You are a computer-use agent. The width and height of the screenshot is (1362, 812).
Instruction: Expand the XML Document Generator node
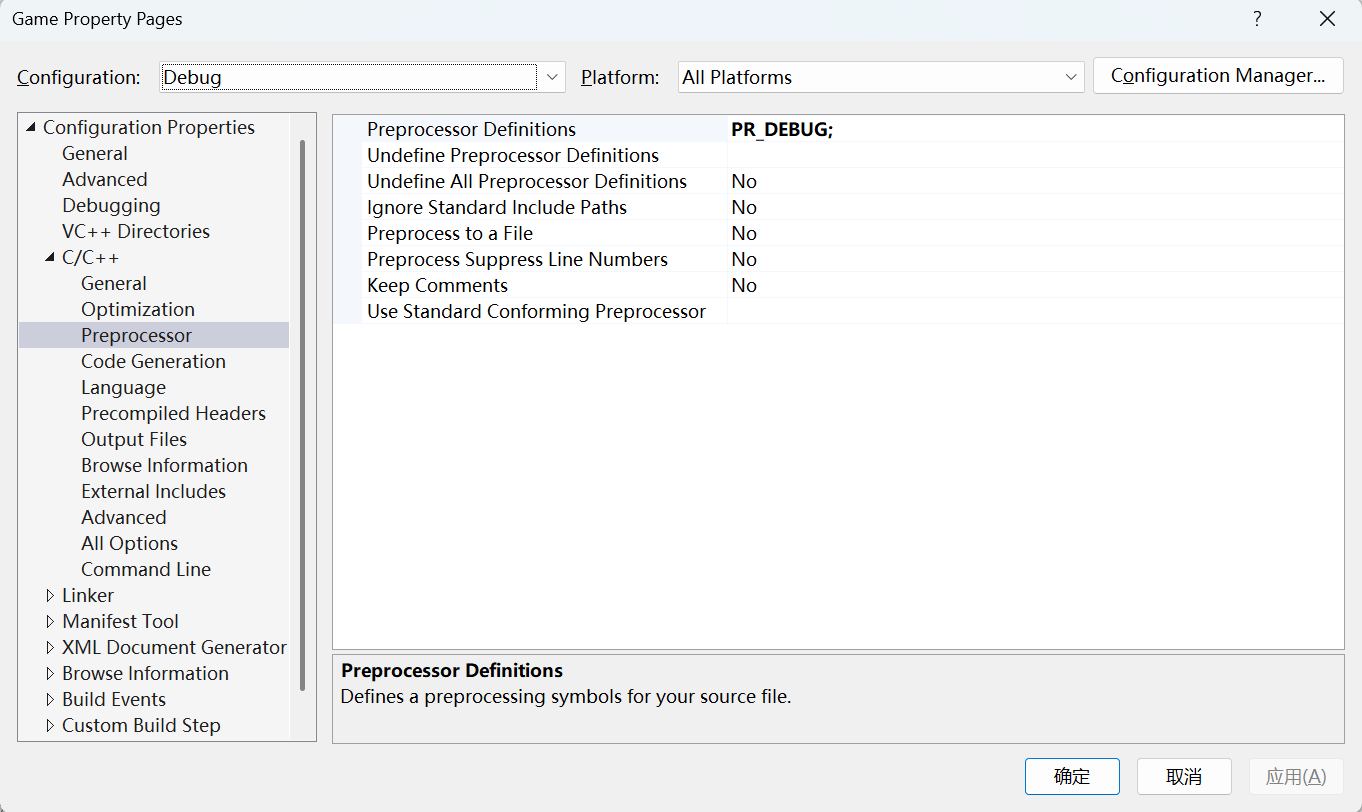[50, 647]
